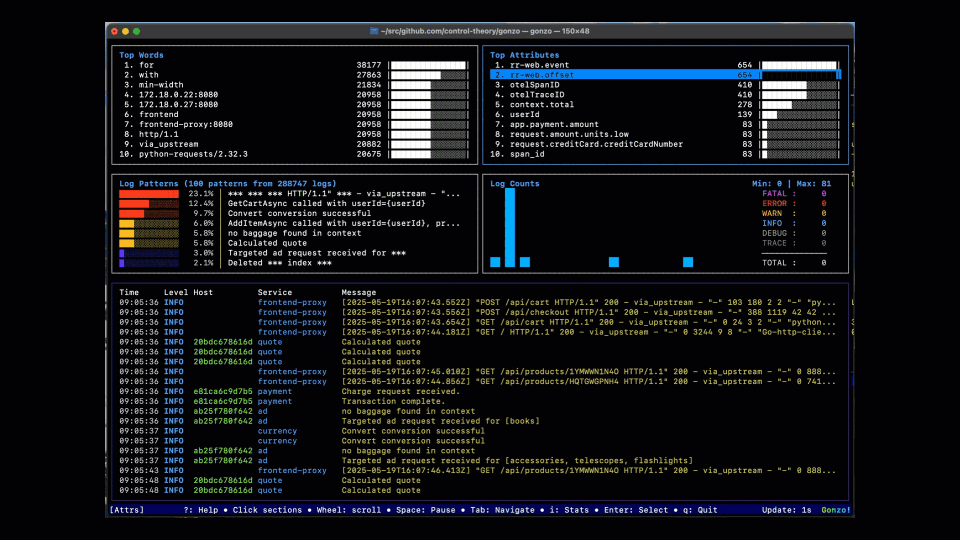Viewport: 960px width, 540px height.
Task: Click the 'Space: Pause' status bar hint
Action: pyautogui.click(x=426, y=510)
